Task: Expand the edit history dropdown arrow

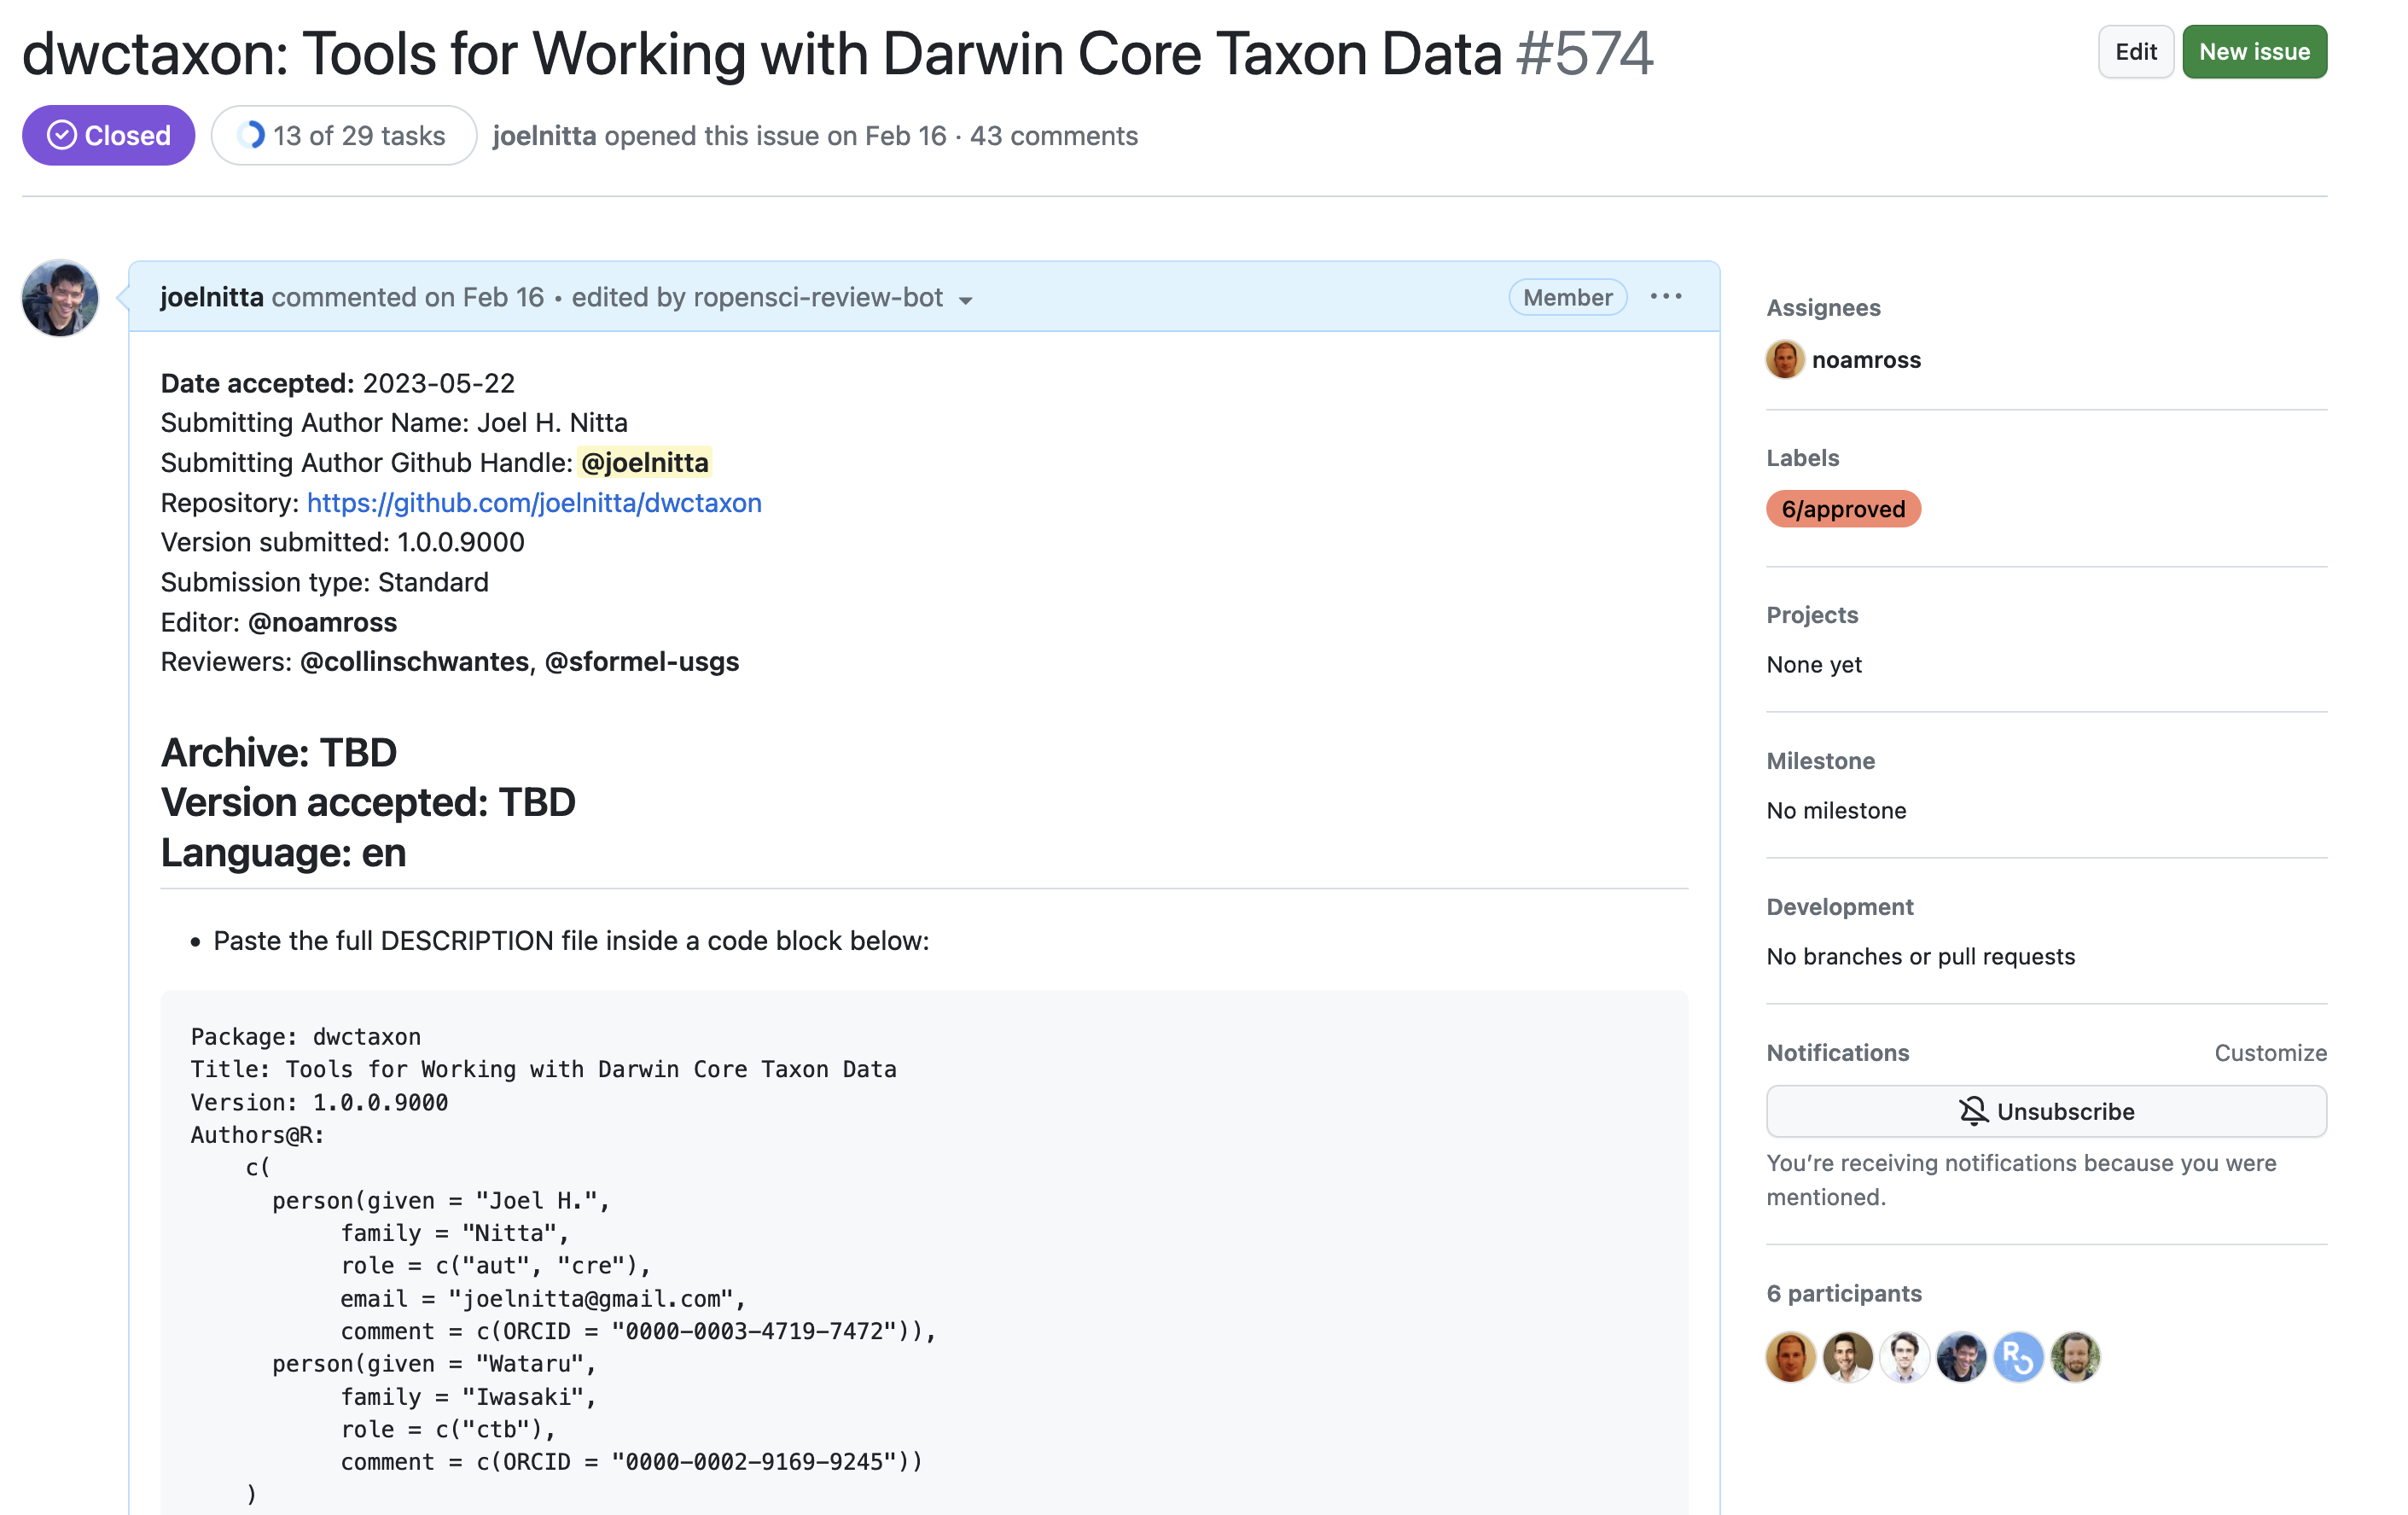Action: coord(965,300)
